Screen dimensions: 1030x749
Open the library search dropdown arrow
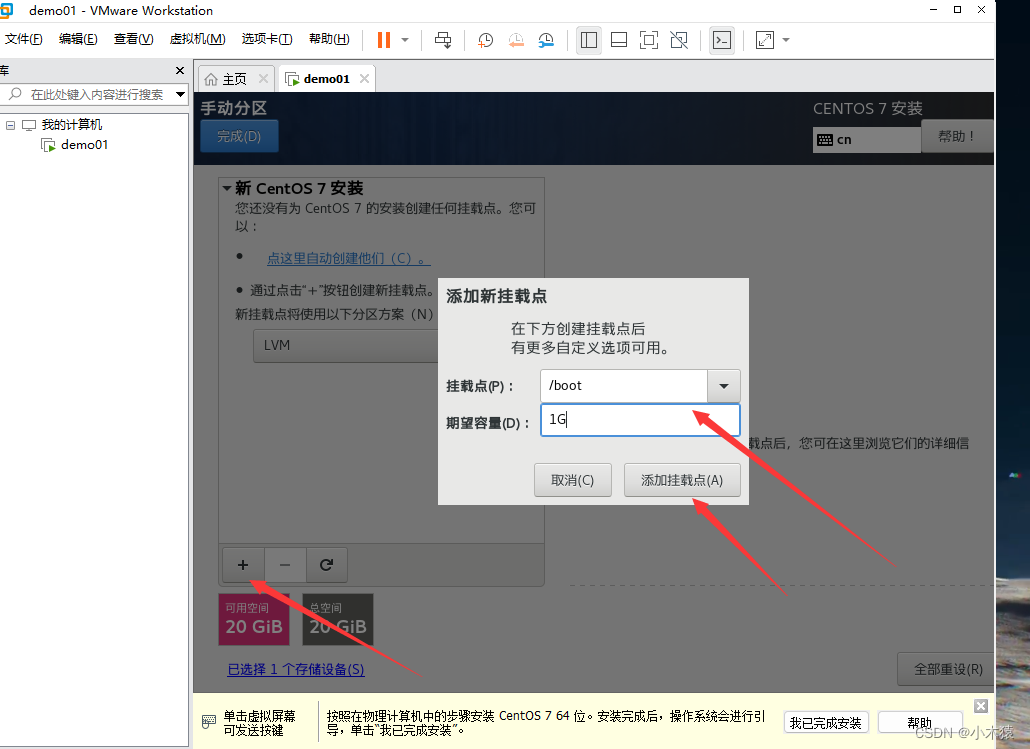click(180, 95)
